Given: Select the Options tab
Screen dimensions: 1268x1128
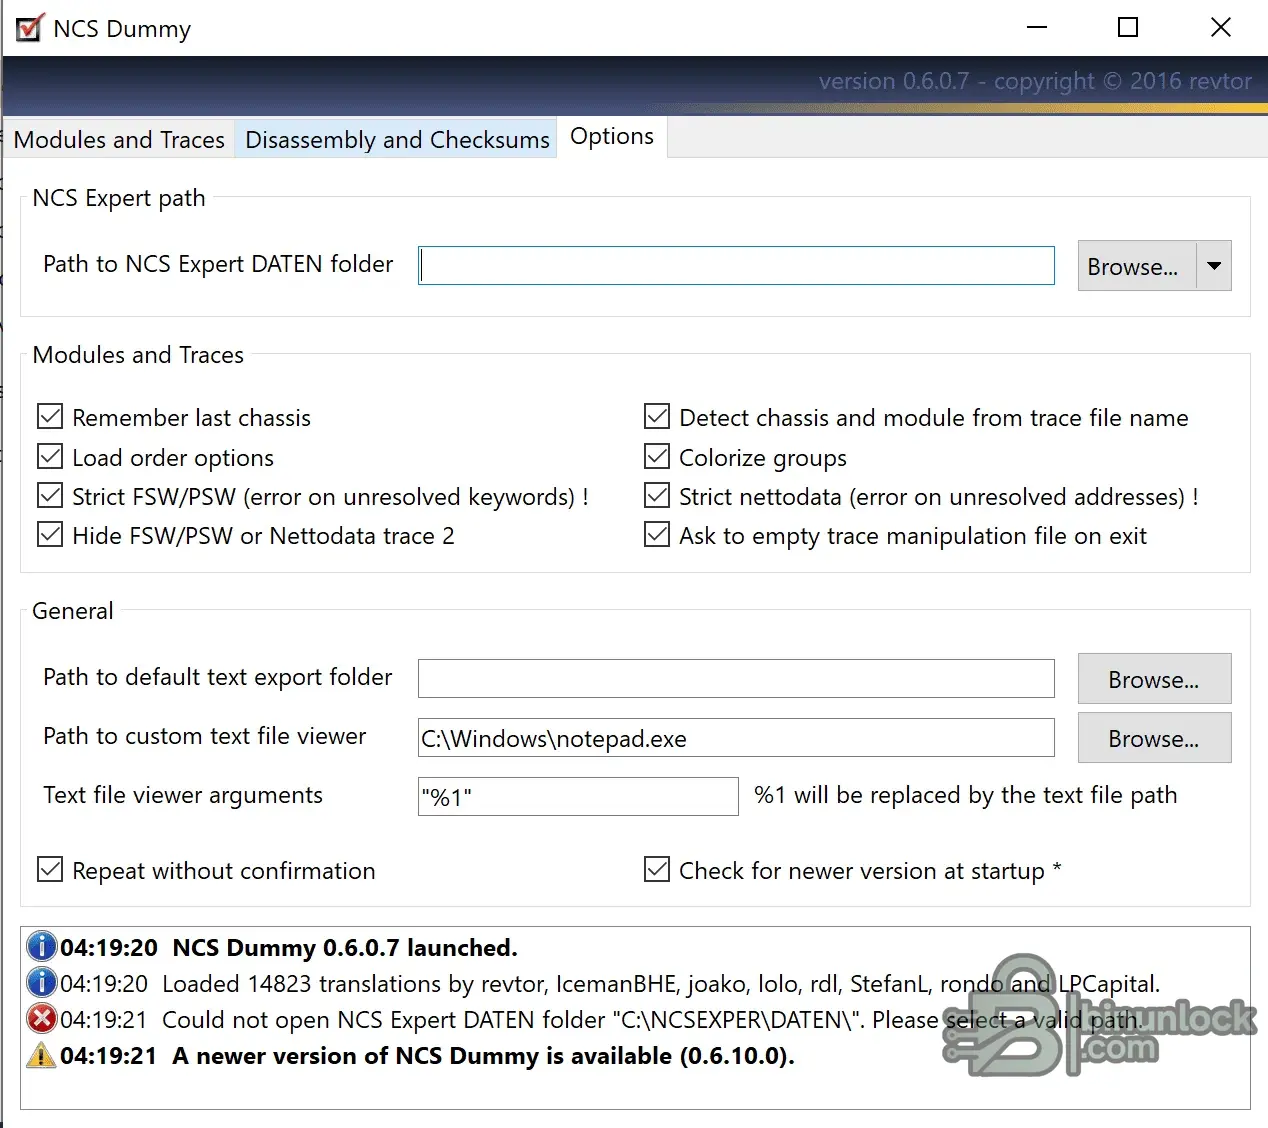Looking at the screenshot, I should click(612, 137).
